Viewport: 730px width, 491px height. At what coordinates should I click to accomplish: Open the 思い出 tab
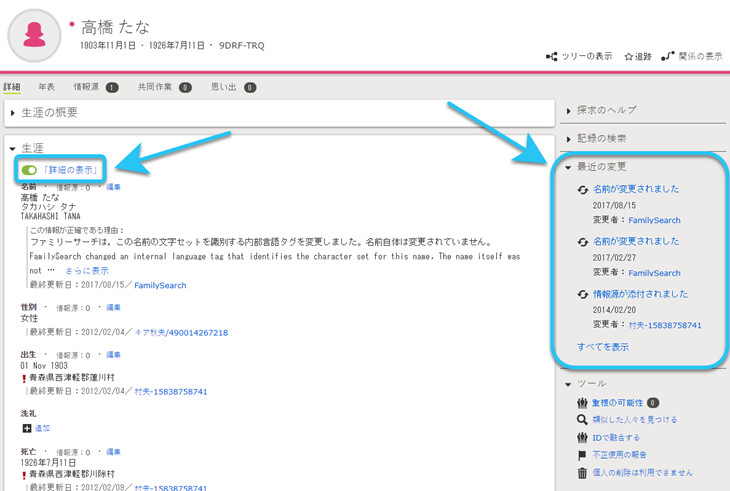(x=233, y=87)
